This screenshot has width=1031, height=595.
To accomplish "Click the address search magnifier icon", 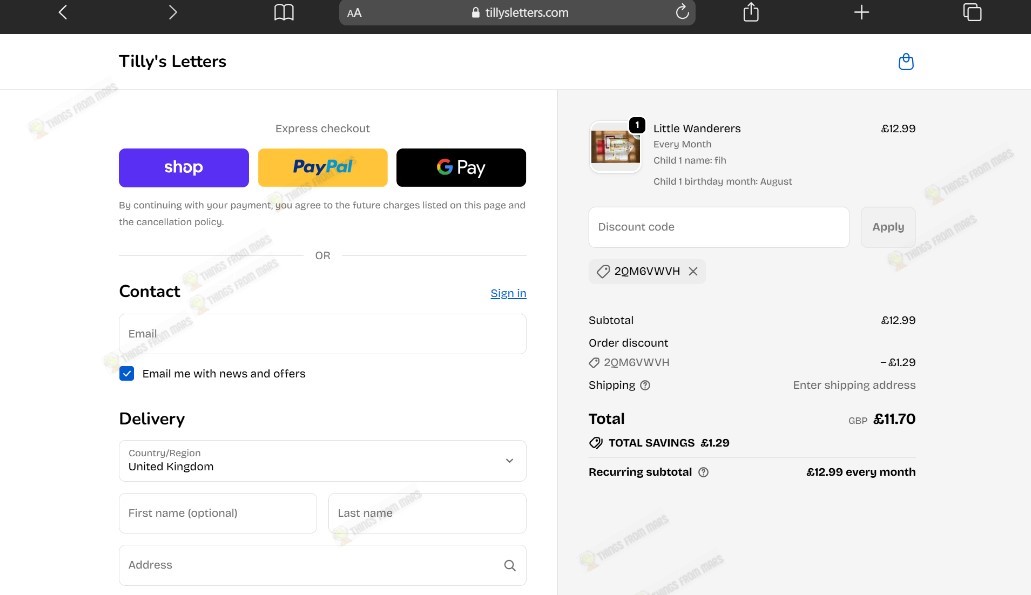I will pyautogui.click(x=510, y=565).
